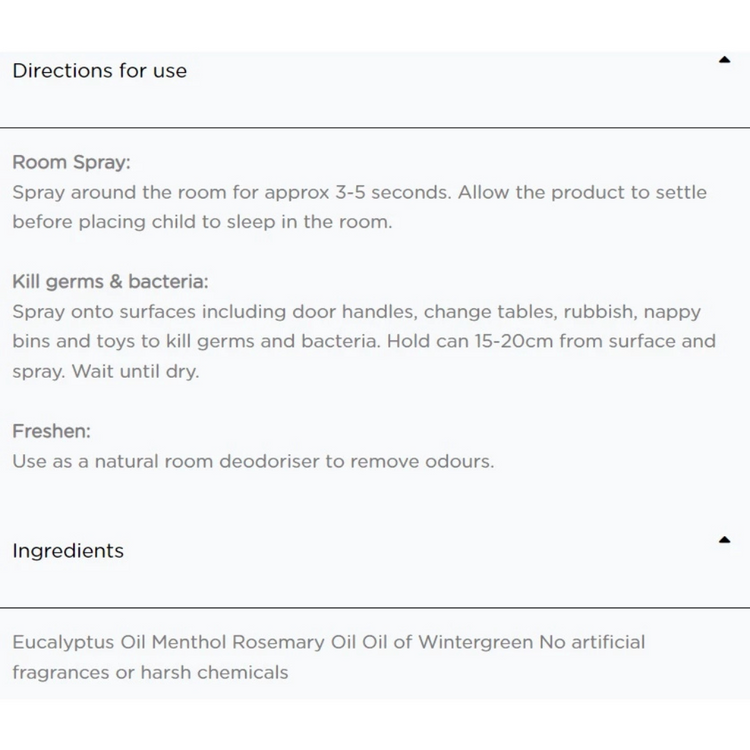Click the Directions for use header
Image resolution: width=750 pixels, height=750 pixels.
(x=100, y=71)
